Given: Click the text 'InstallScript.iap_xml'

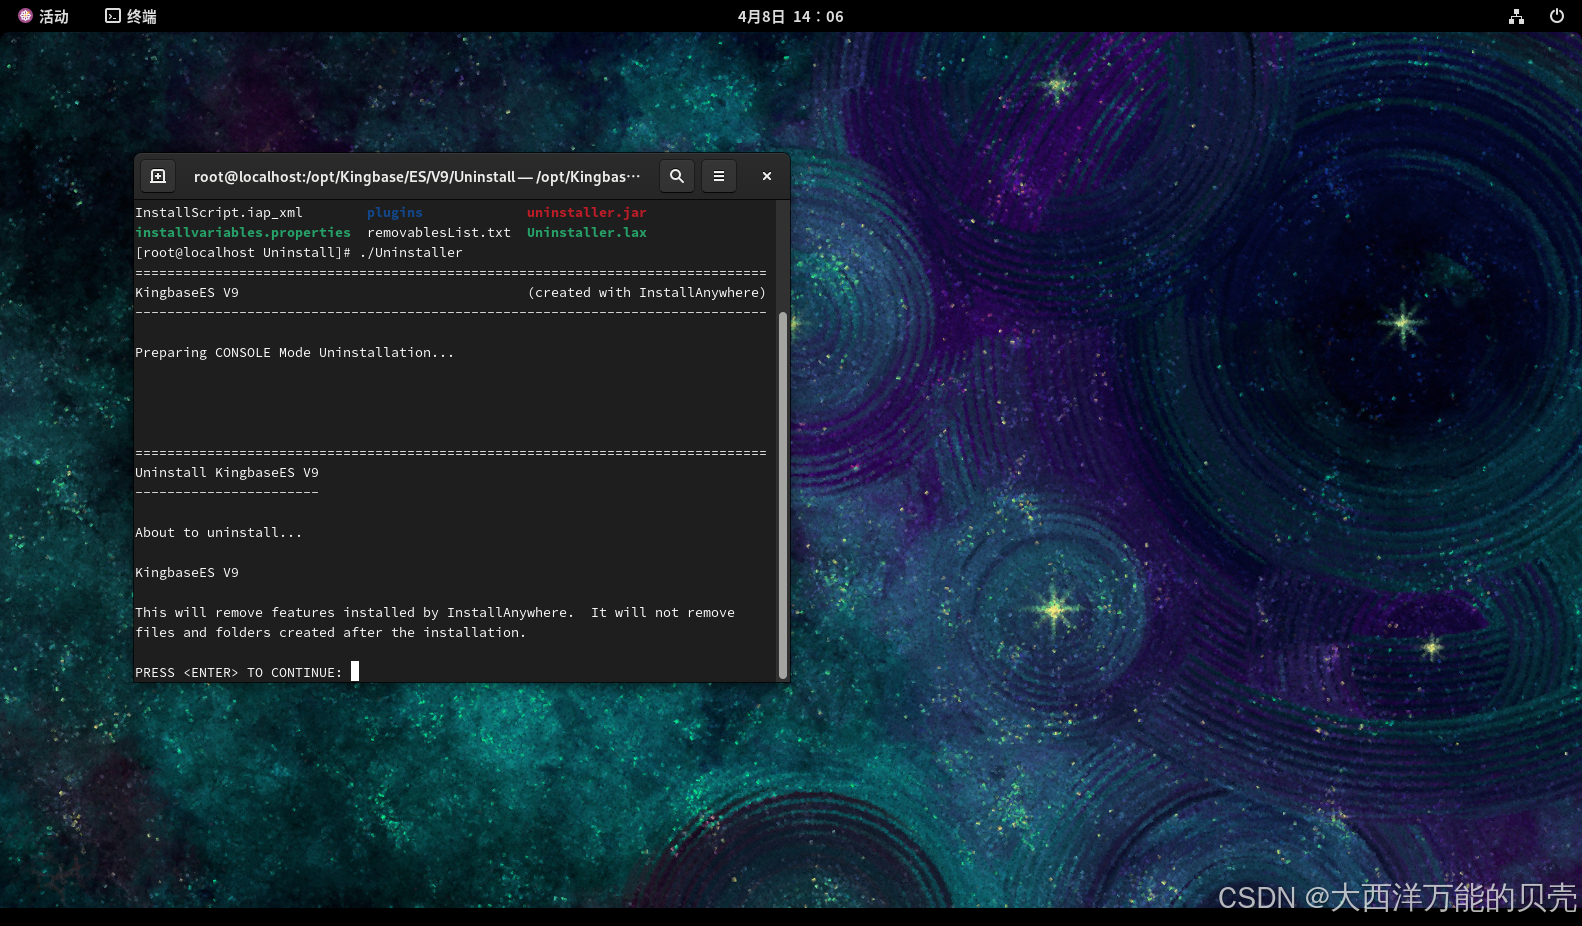Looking at the screenshot, I should coord(219,212).
